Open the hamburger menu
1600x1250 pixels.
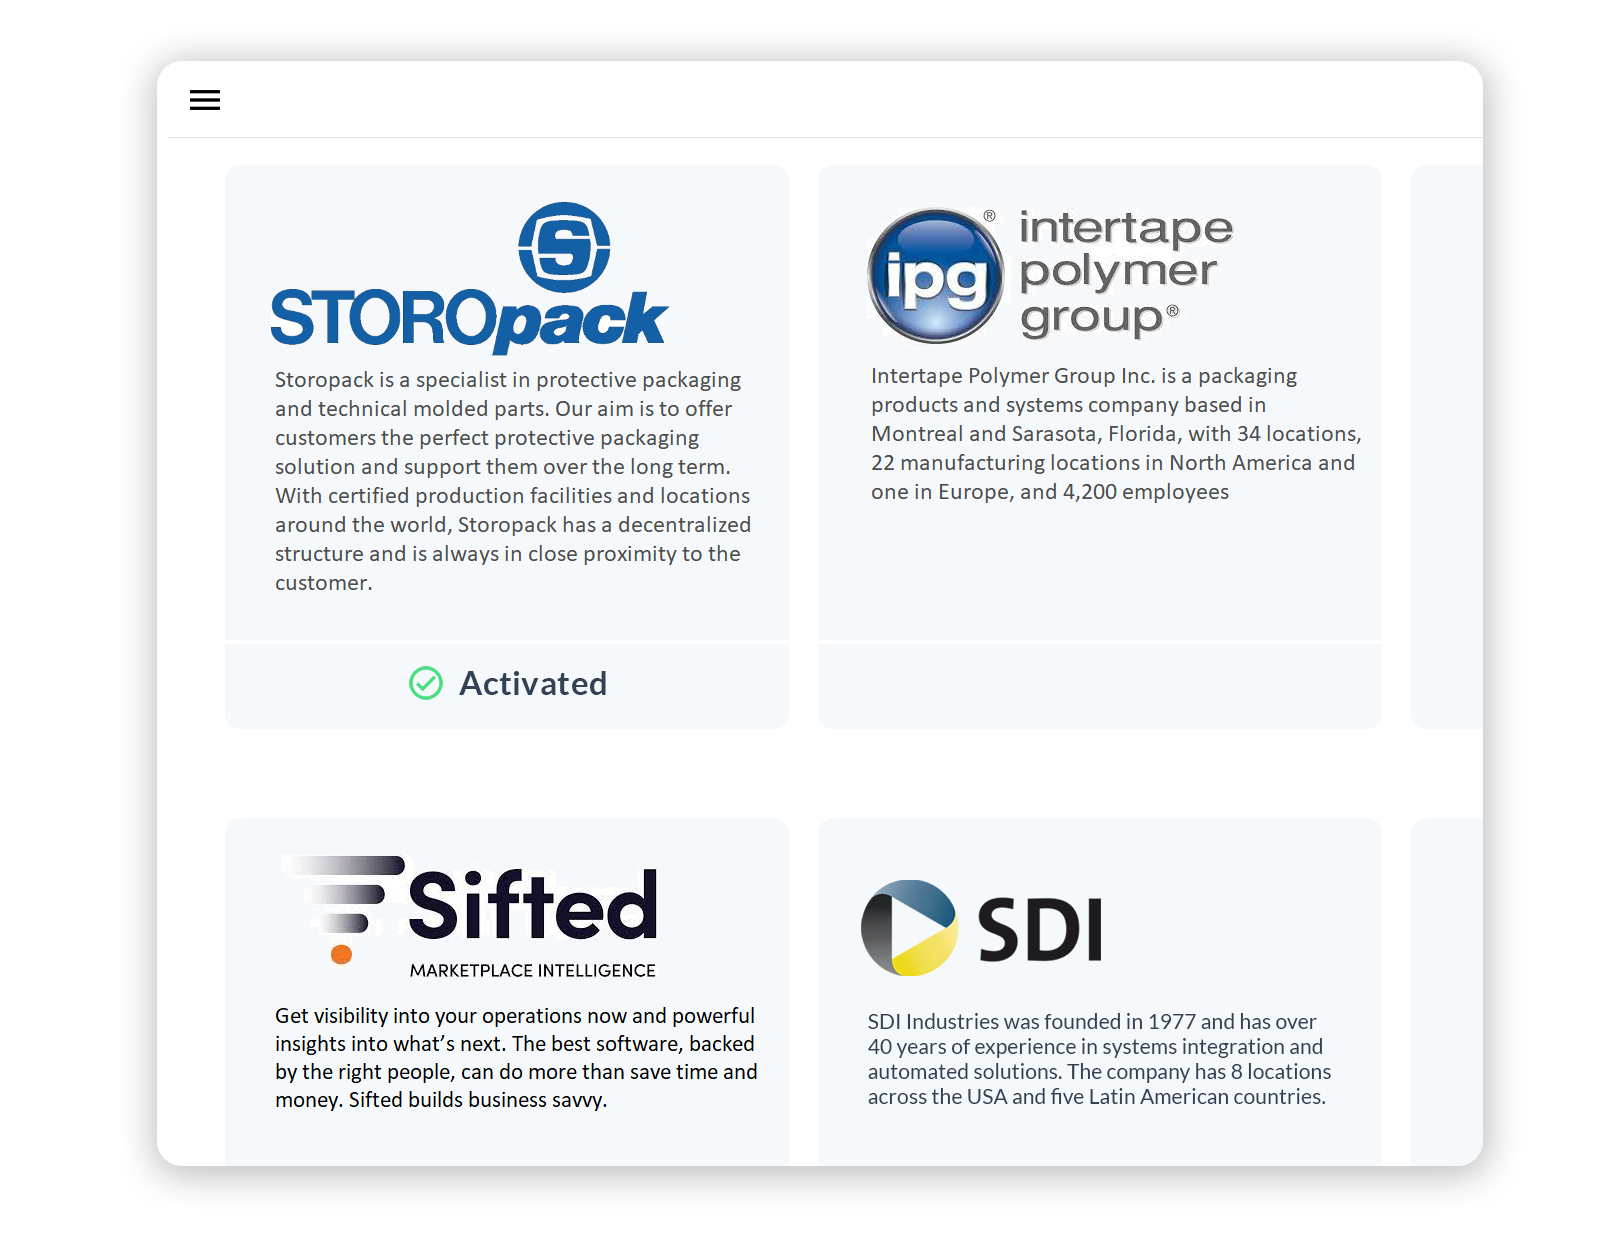(x=204, y=100)
